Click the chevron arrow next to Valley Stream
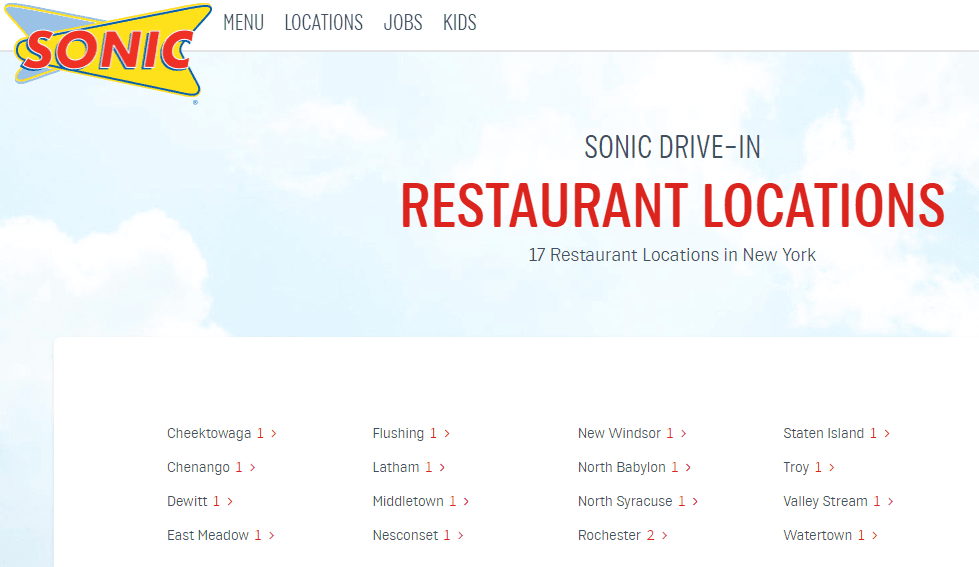979x567 pixels. click(x=890, y=501)
